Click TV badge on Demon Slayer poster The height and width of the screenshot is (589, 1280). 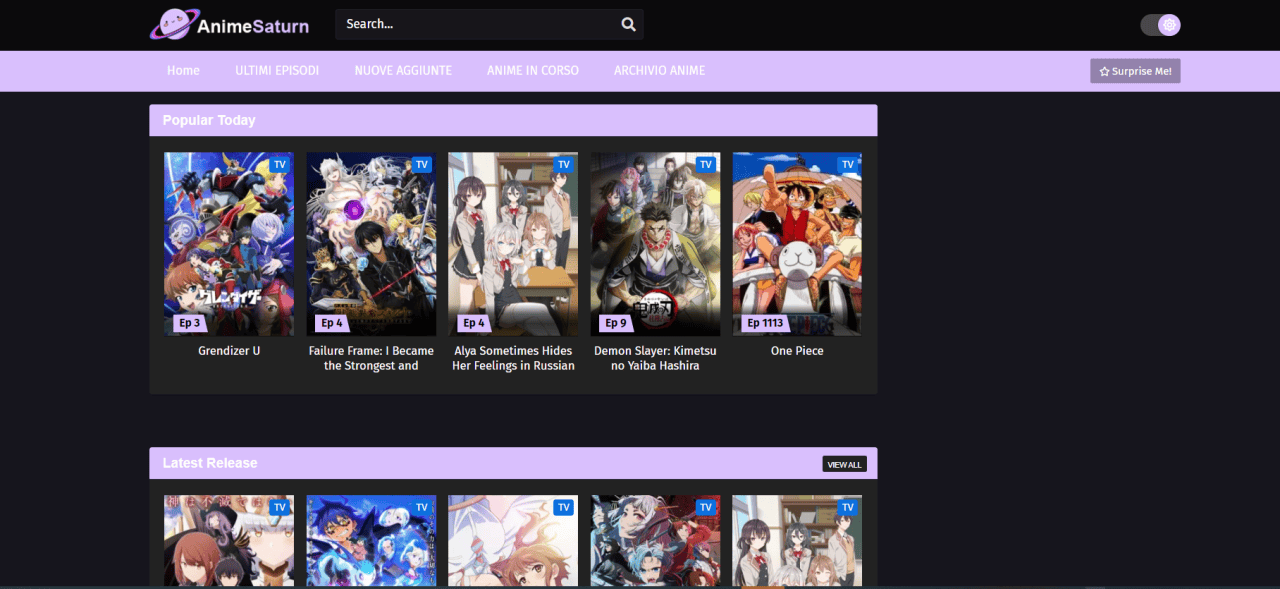click(706, 165)
